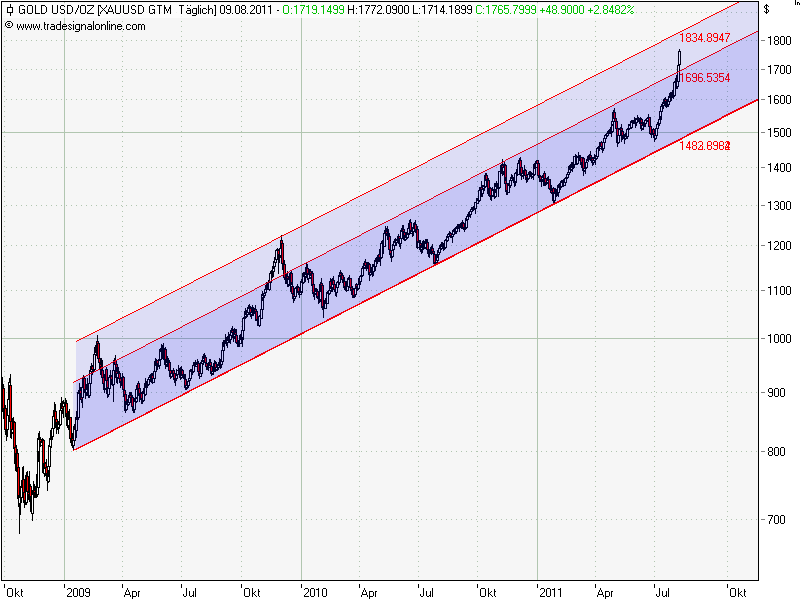The image size is (800, 600).
Task: Click the copyright symbol before tradesignalonline URL
Action: 9,25
